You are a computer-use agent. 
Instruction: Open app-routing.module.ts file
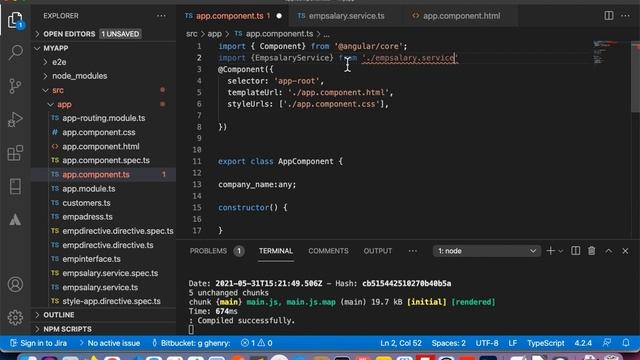pos(104,118)
